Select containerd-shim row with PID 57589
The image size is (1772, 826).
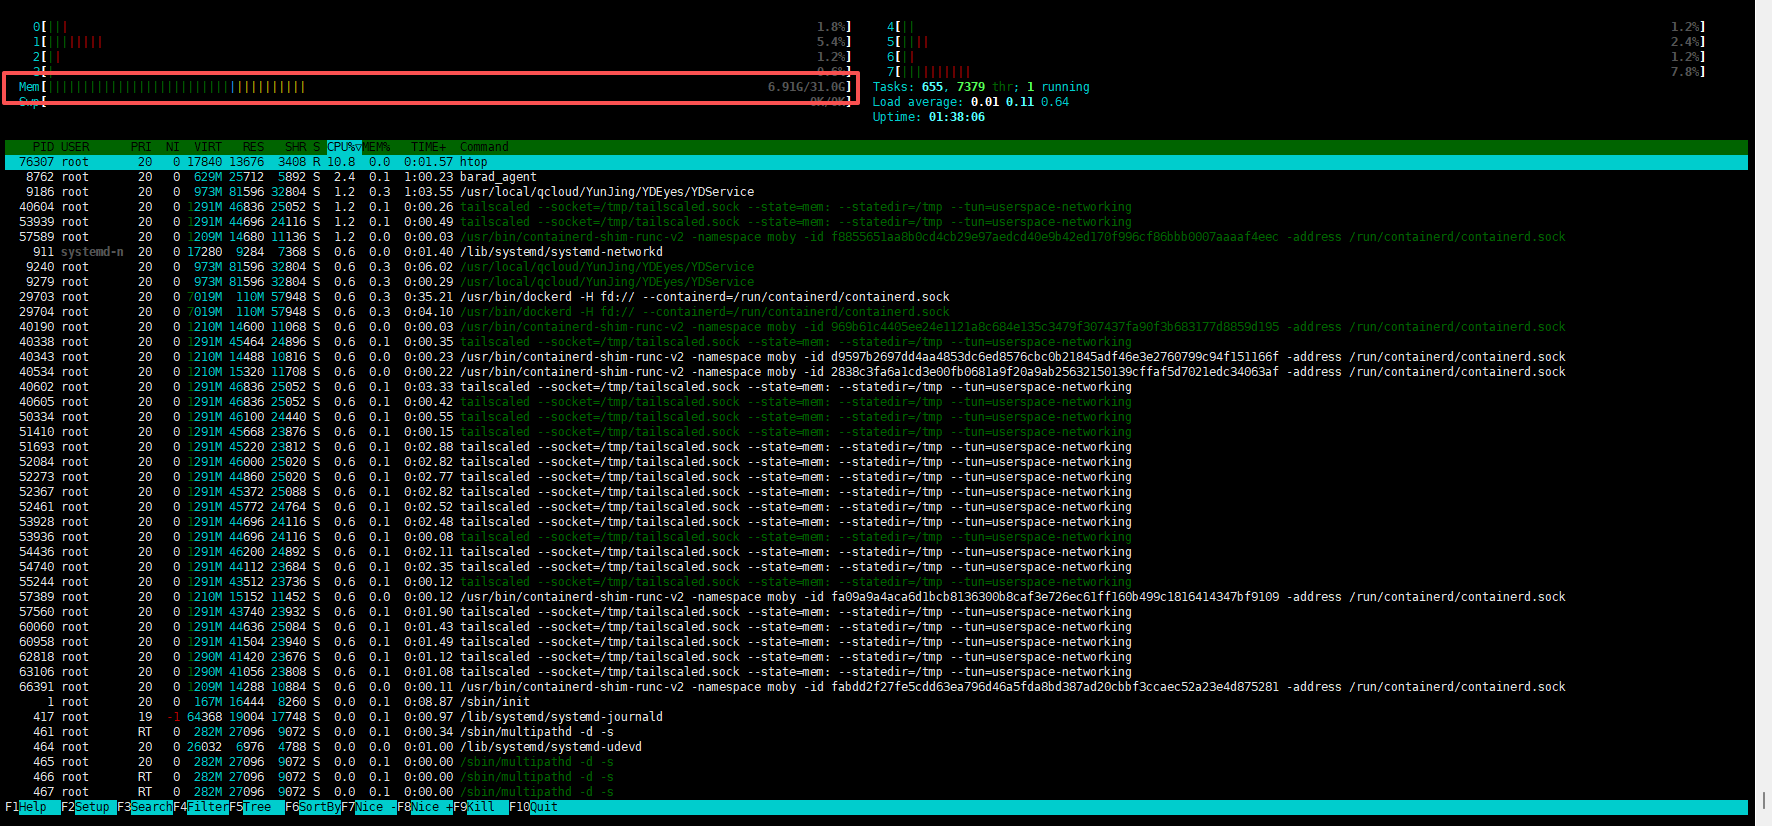click(x=876, y=237)
